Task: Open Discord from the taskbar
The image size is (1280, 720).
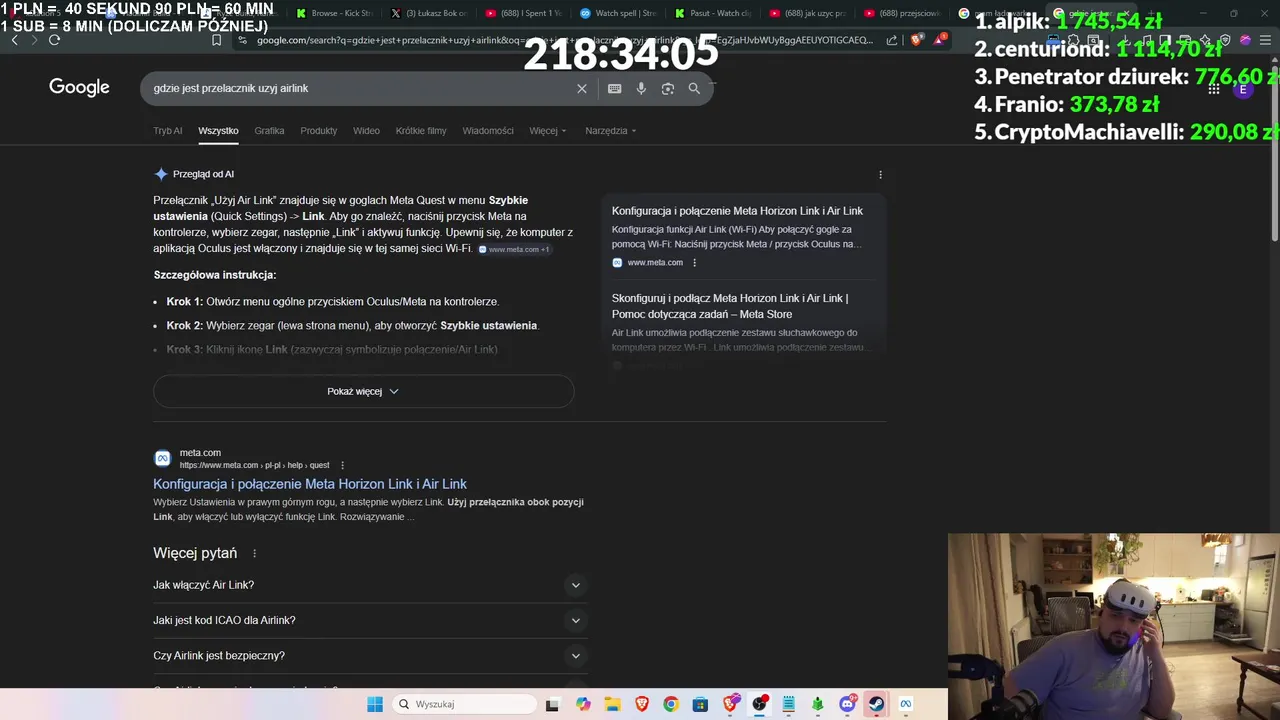Action: 848,704
